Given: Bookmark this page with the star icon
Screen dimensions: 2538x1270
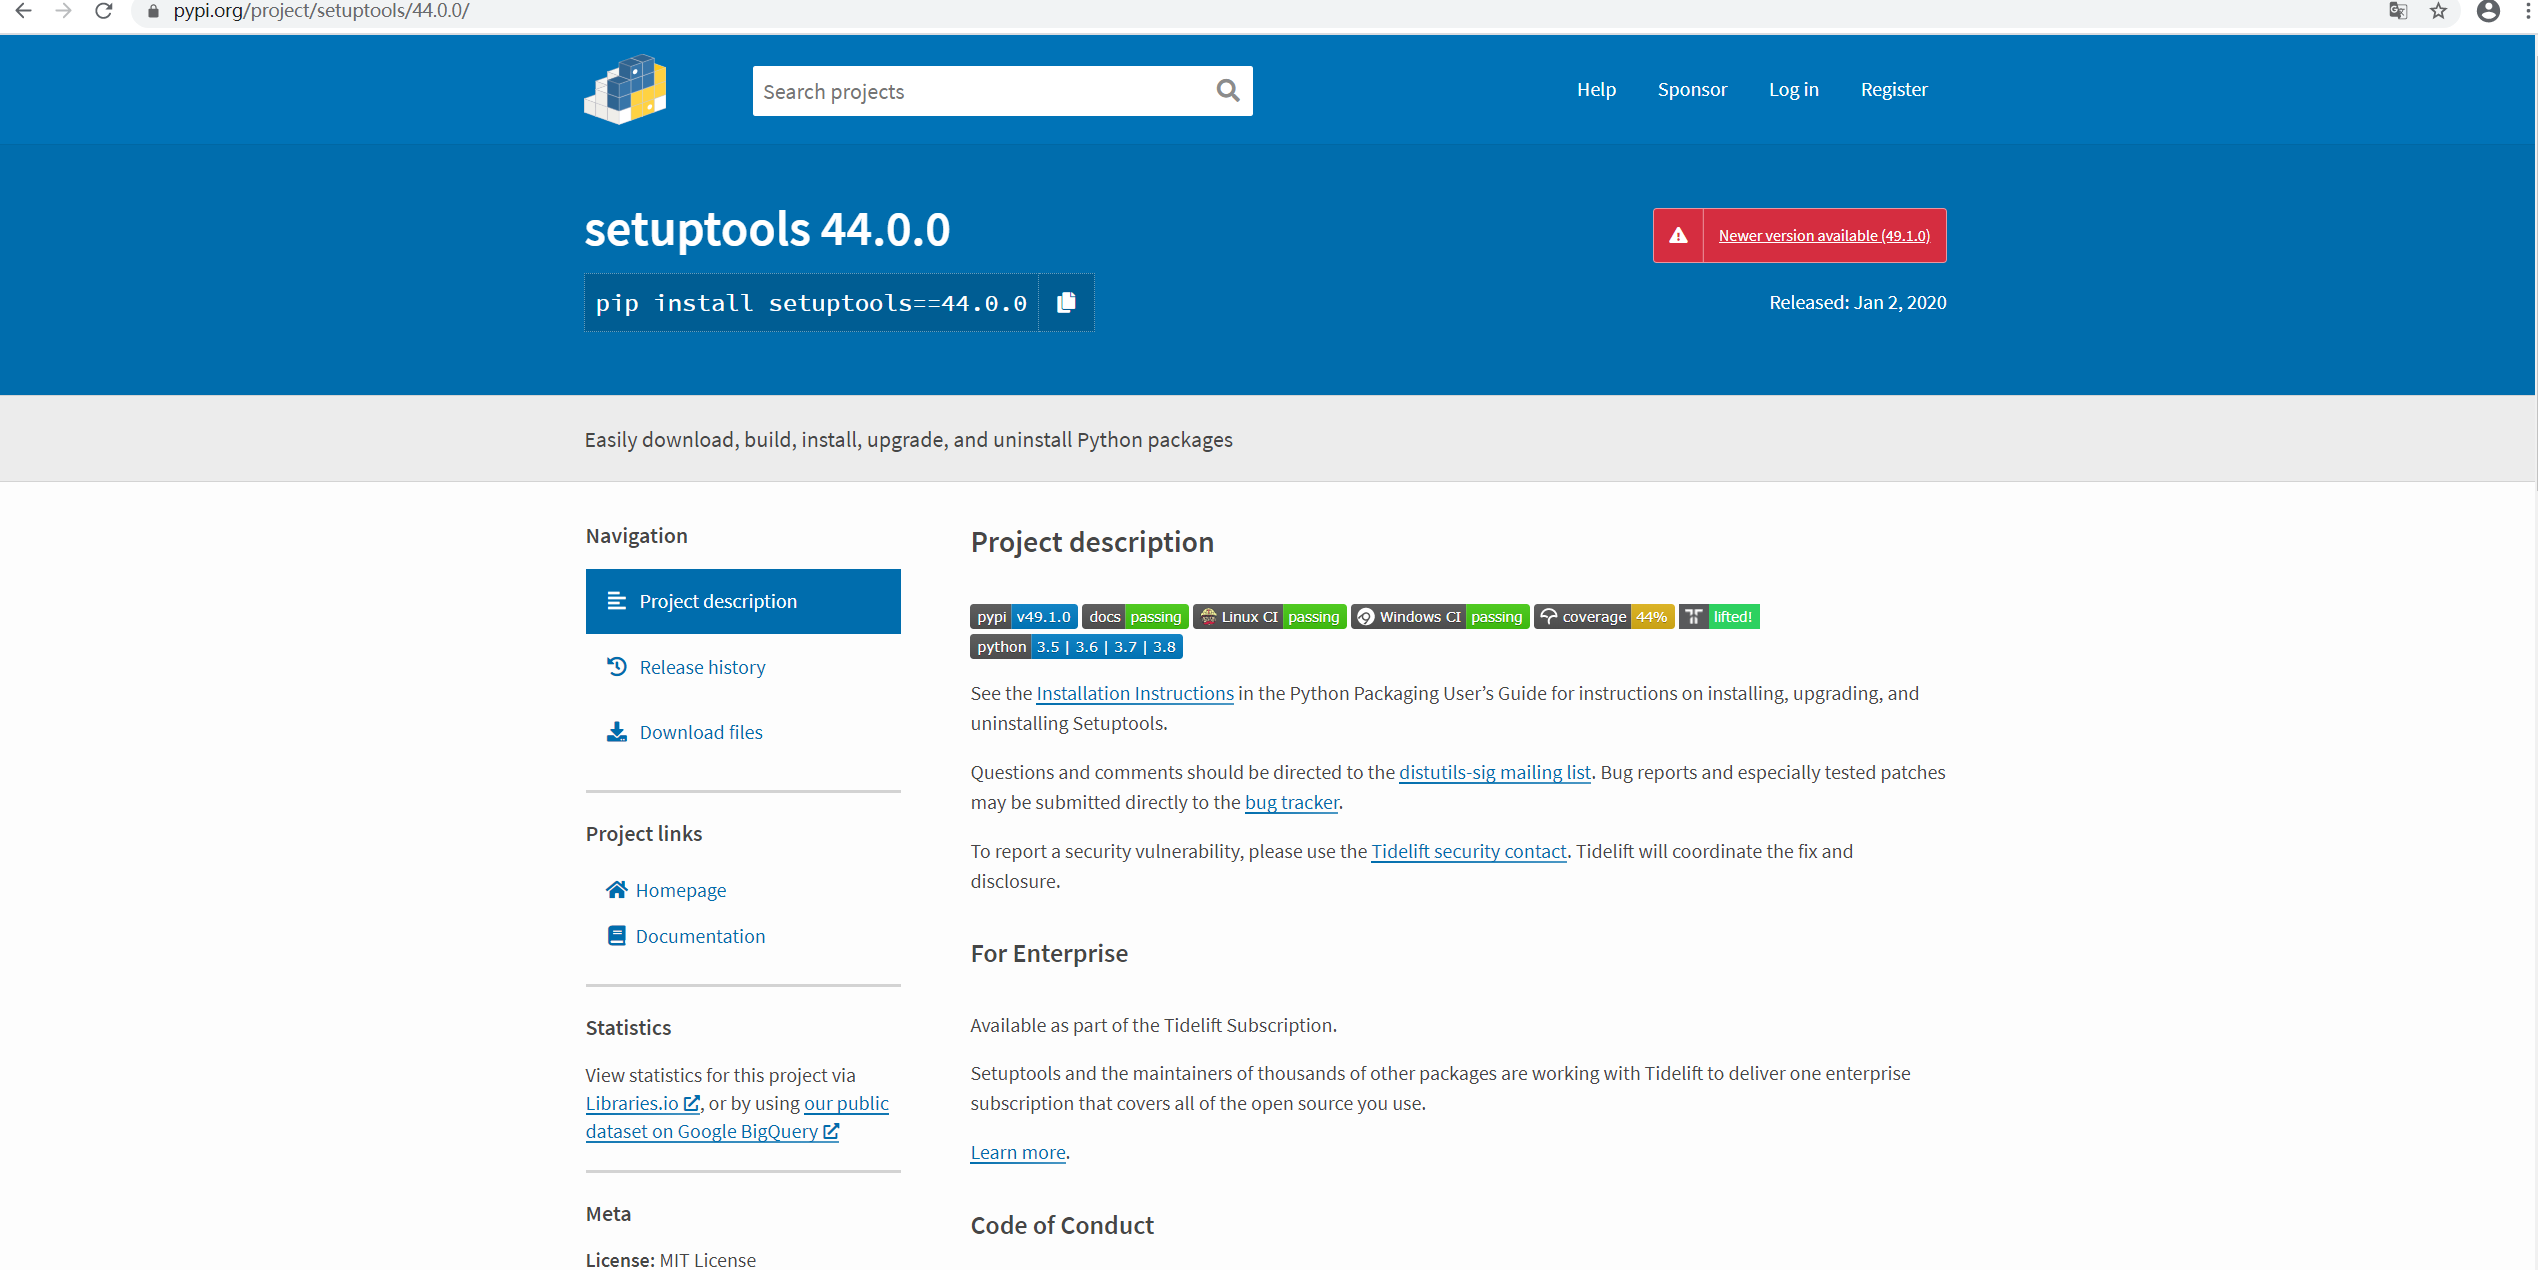Looking at the screenshot, I should [x=2439, y=11].
